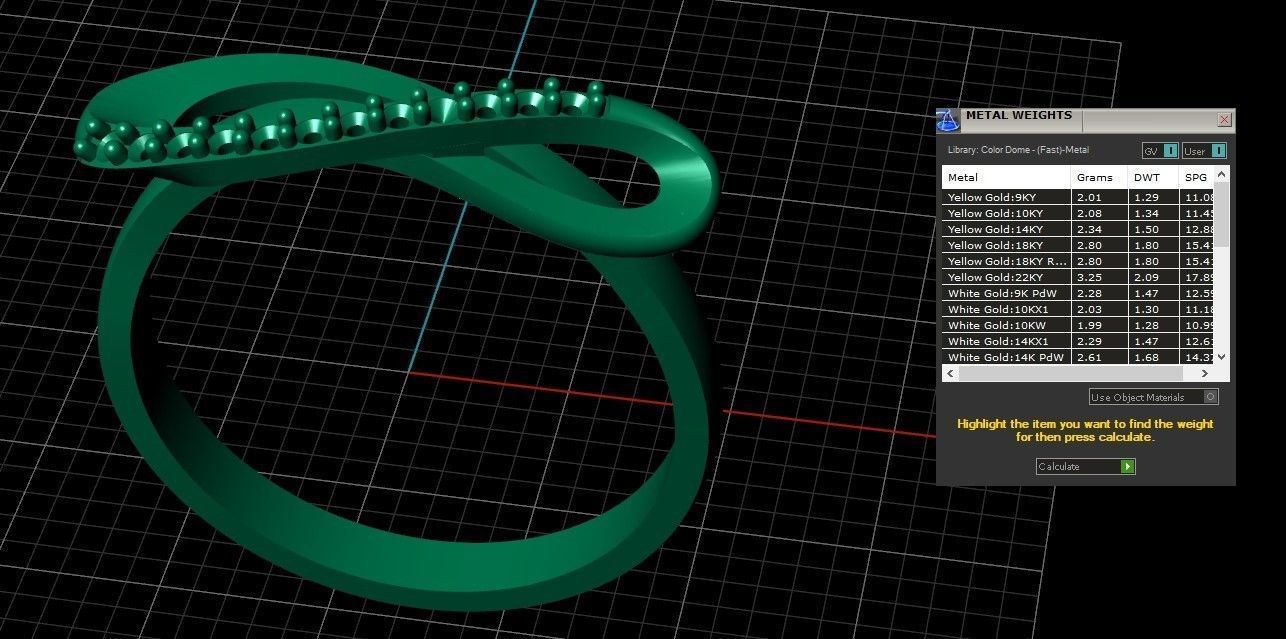1286x639 pixels.
Task: Click the 2.09 DWT value cell
Action: point(1154,277)
